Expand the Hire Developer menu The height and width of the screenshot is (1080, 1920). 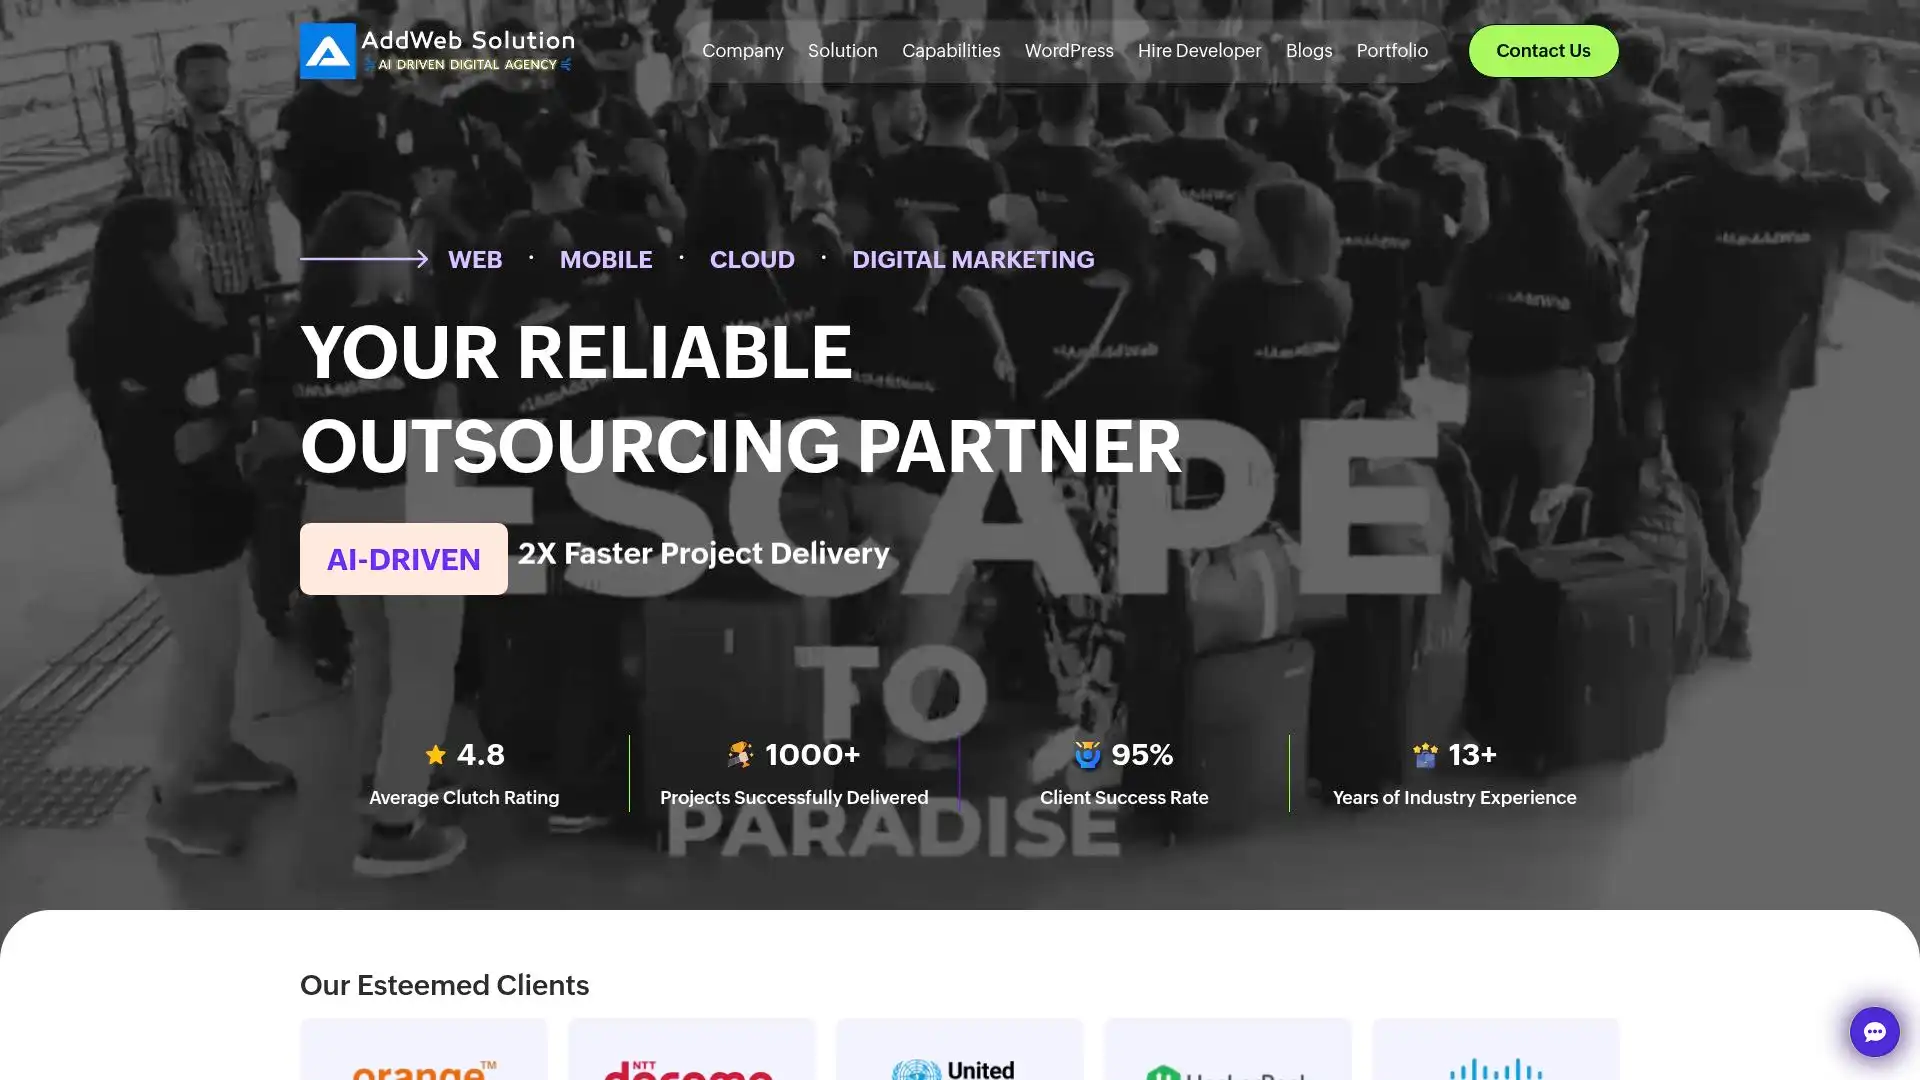point(1199,51)
